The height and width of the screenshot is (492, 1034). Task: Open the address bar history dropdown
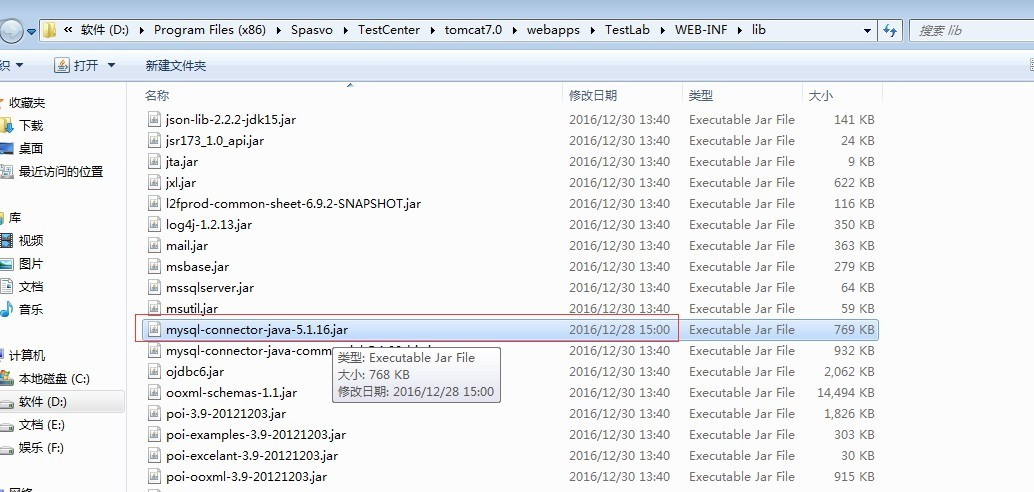[867, 30]
